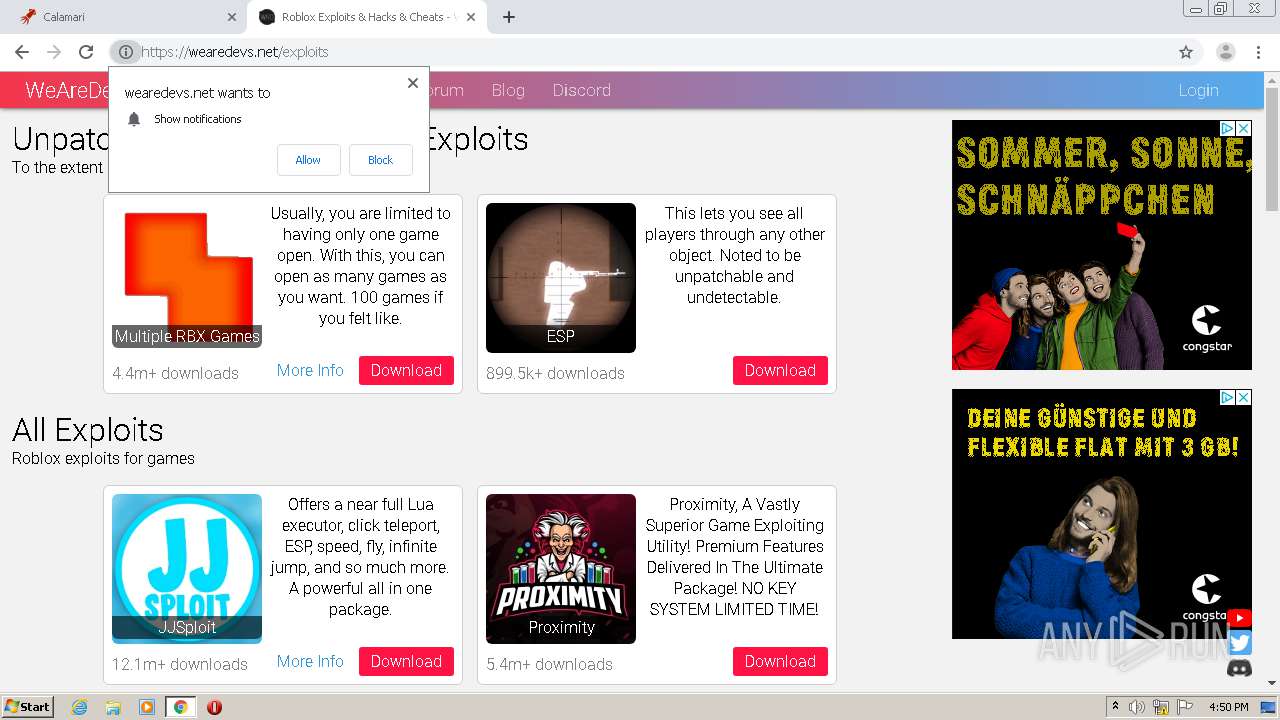Click the Multiple RBX Games thumbnail
This screenshot has height=720, width=1280.
187,278
